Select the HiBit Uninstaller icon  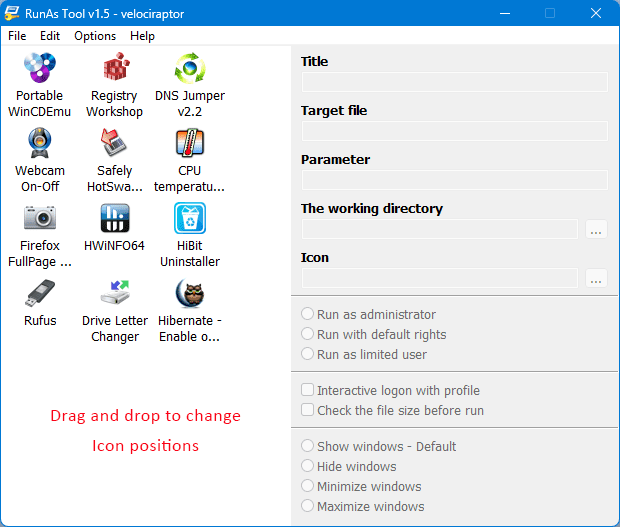coord(190,218)
